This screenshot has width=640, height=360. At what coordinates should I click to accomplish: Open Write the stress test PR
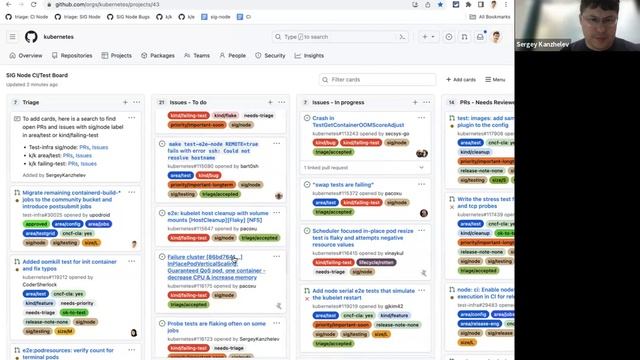[x=485, y=202]
